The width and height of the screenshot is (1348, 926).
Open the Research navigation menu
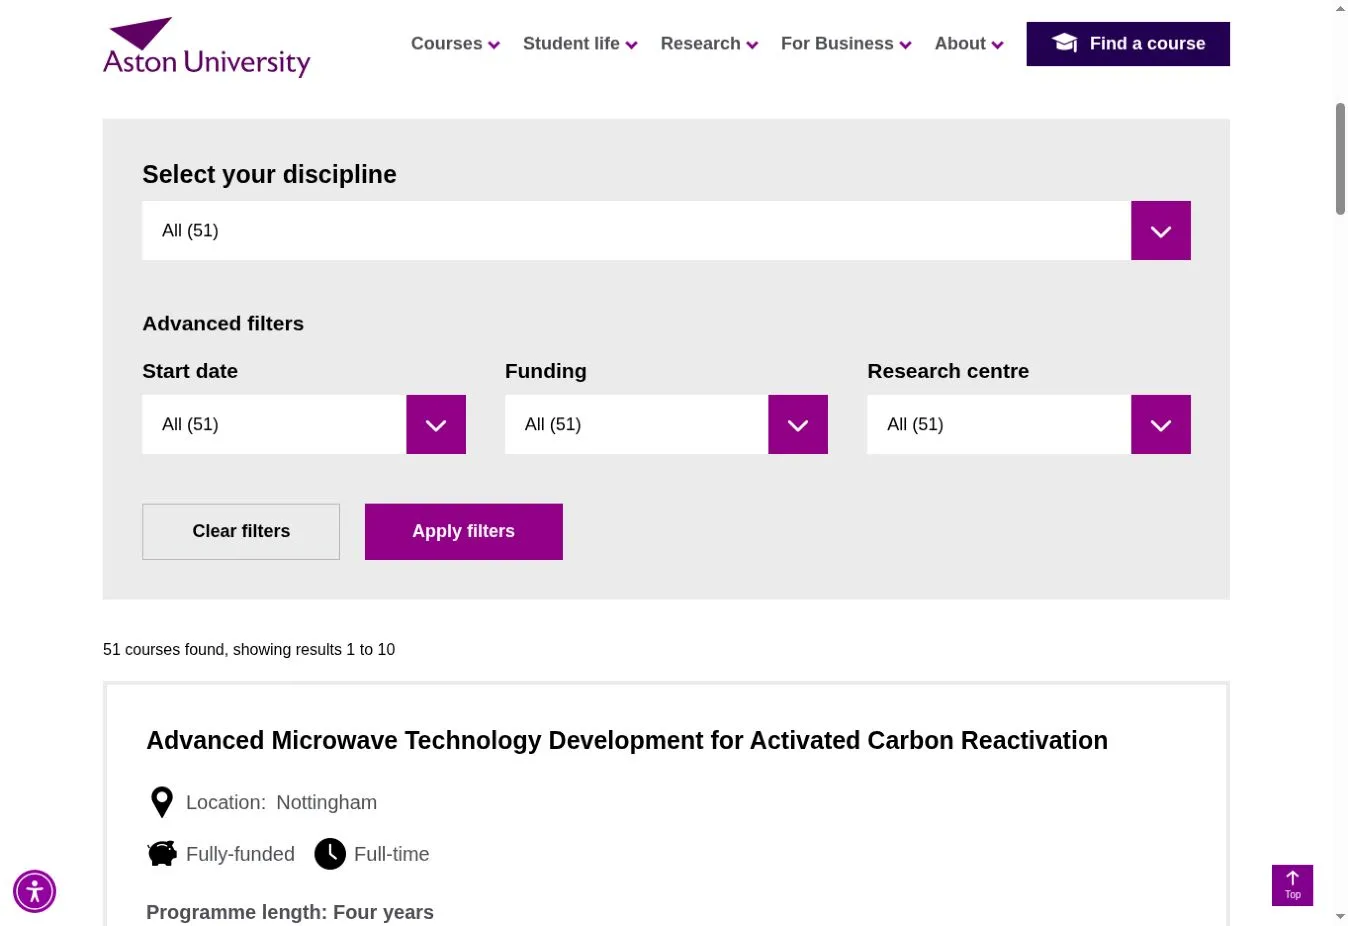point(709,44)
